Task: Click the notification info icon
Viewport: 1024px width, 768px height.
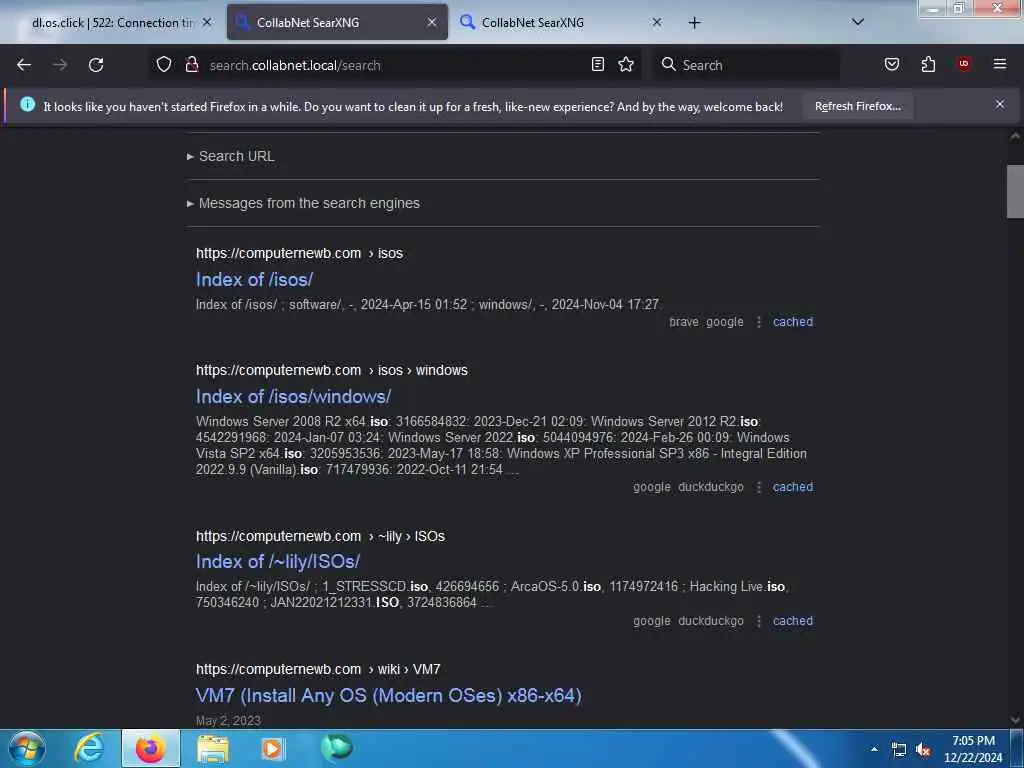Action: 27,104
